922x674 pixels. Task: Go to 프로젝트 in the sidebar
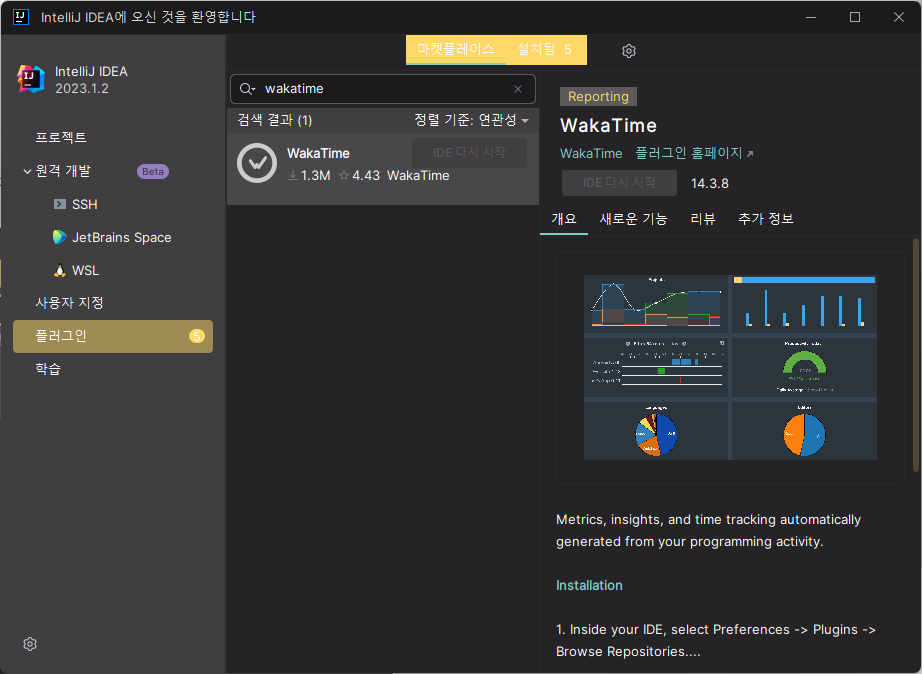coord(61,137)
